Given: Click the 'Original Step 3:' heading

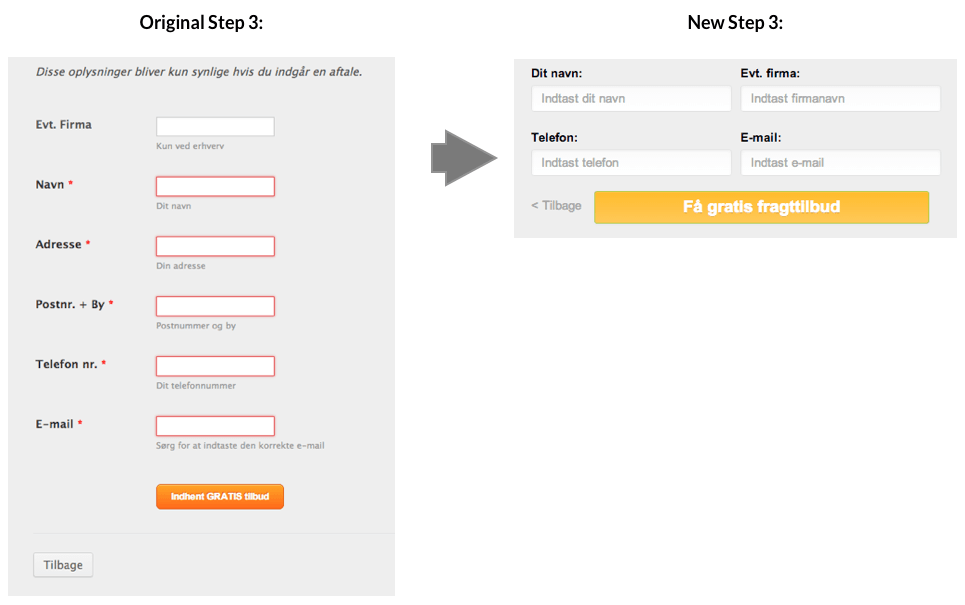Looking at the screenshot, I should coord(201,22).
